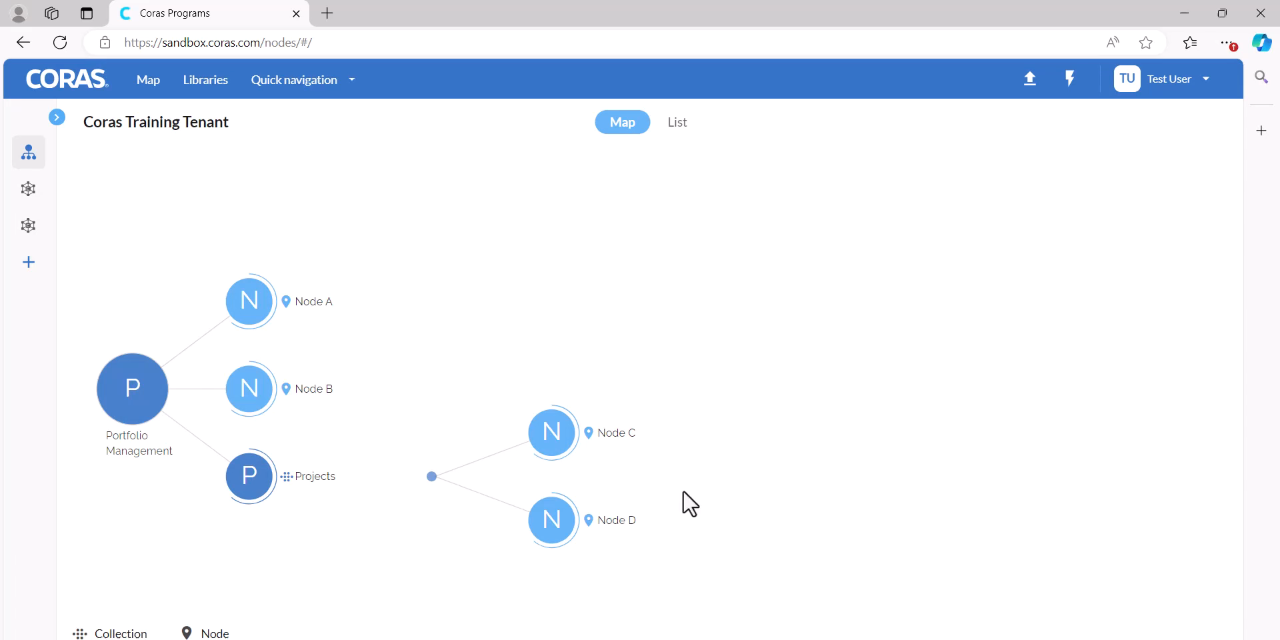Open the favorites list icon
Image resolution: width=1280 pixels, height=640 pixels.
[x=1190, y=42]
